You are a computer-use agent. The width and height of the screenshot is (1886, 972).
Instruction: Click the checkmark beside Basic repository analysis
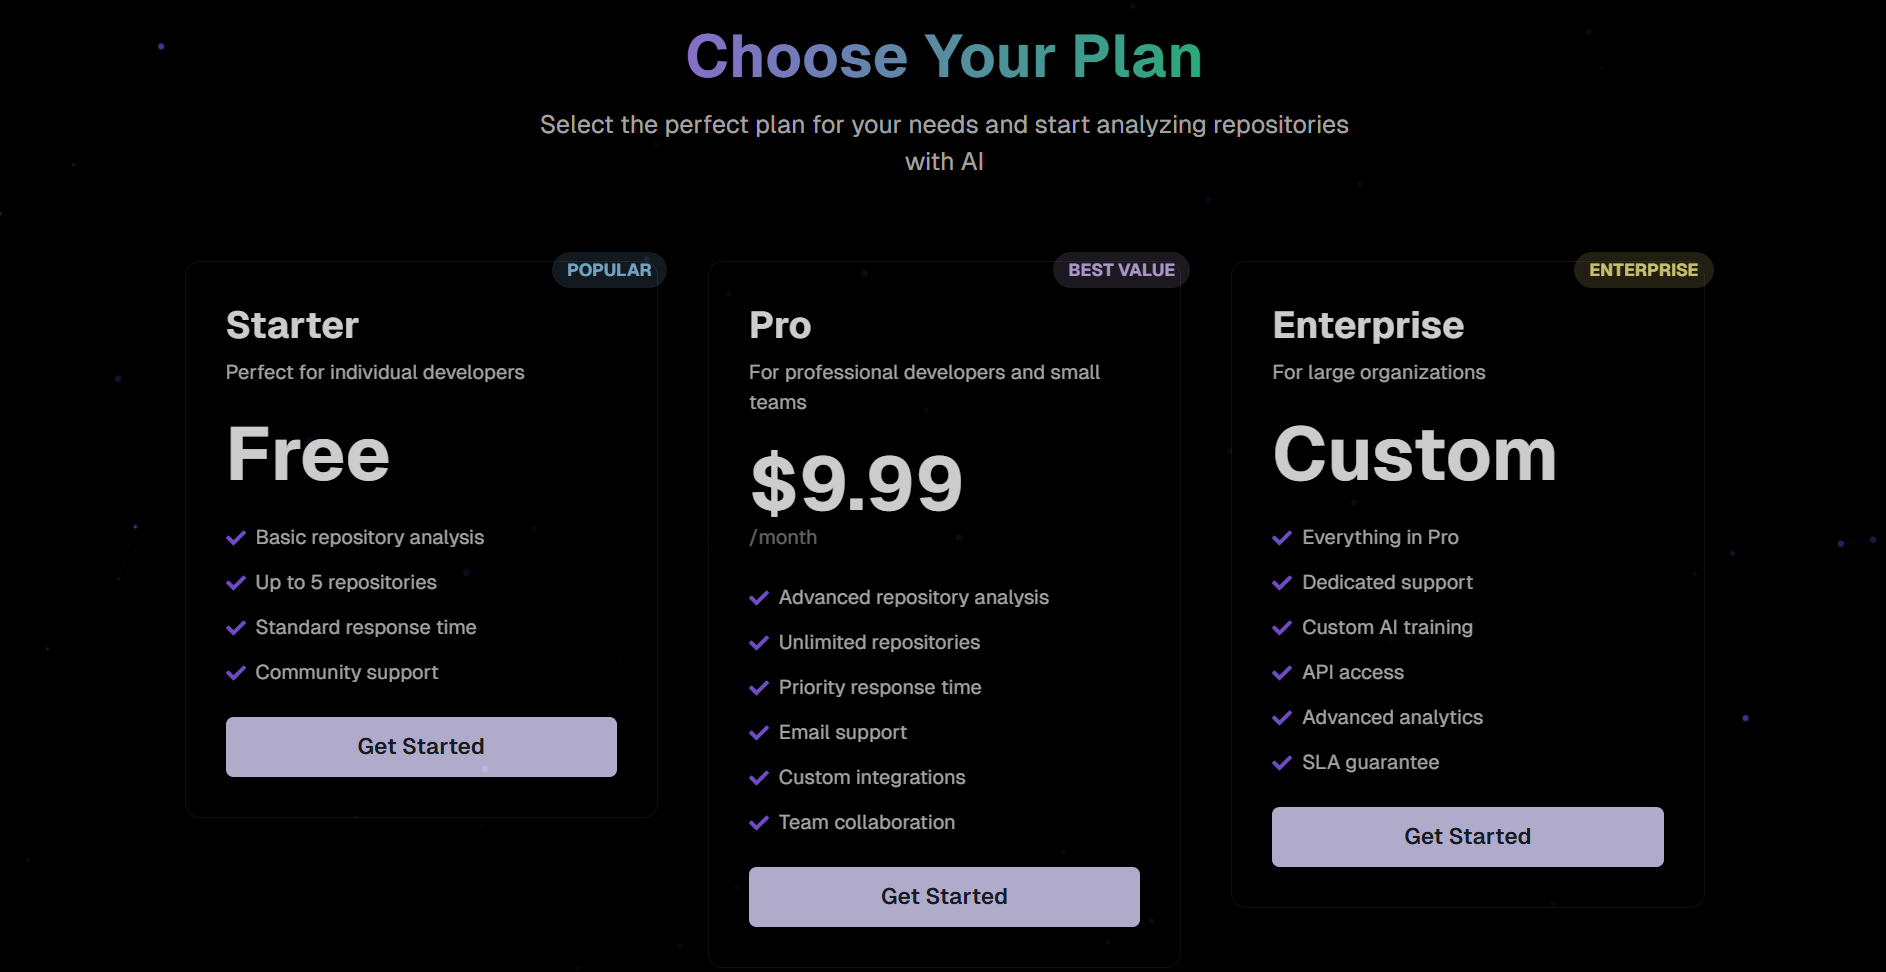pos(236,538)
